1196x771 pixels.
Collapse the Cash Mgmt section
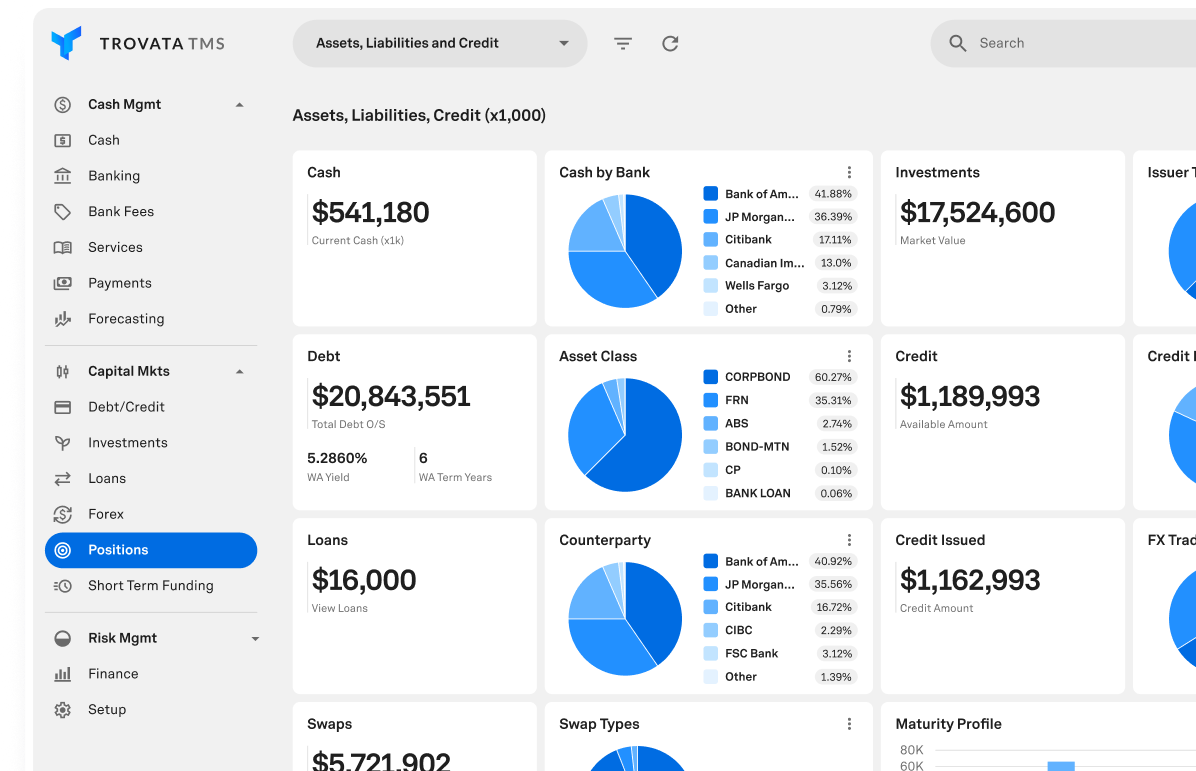click(x=239, y=103)
